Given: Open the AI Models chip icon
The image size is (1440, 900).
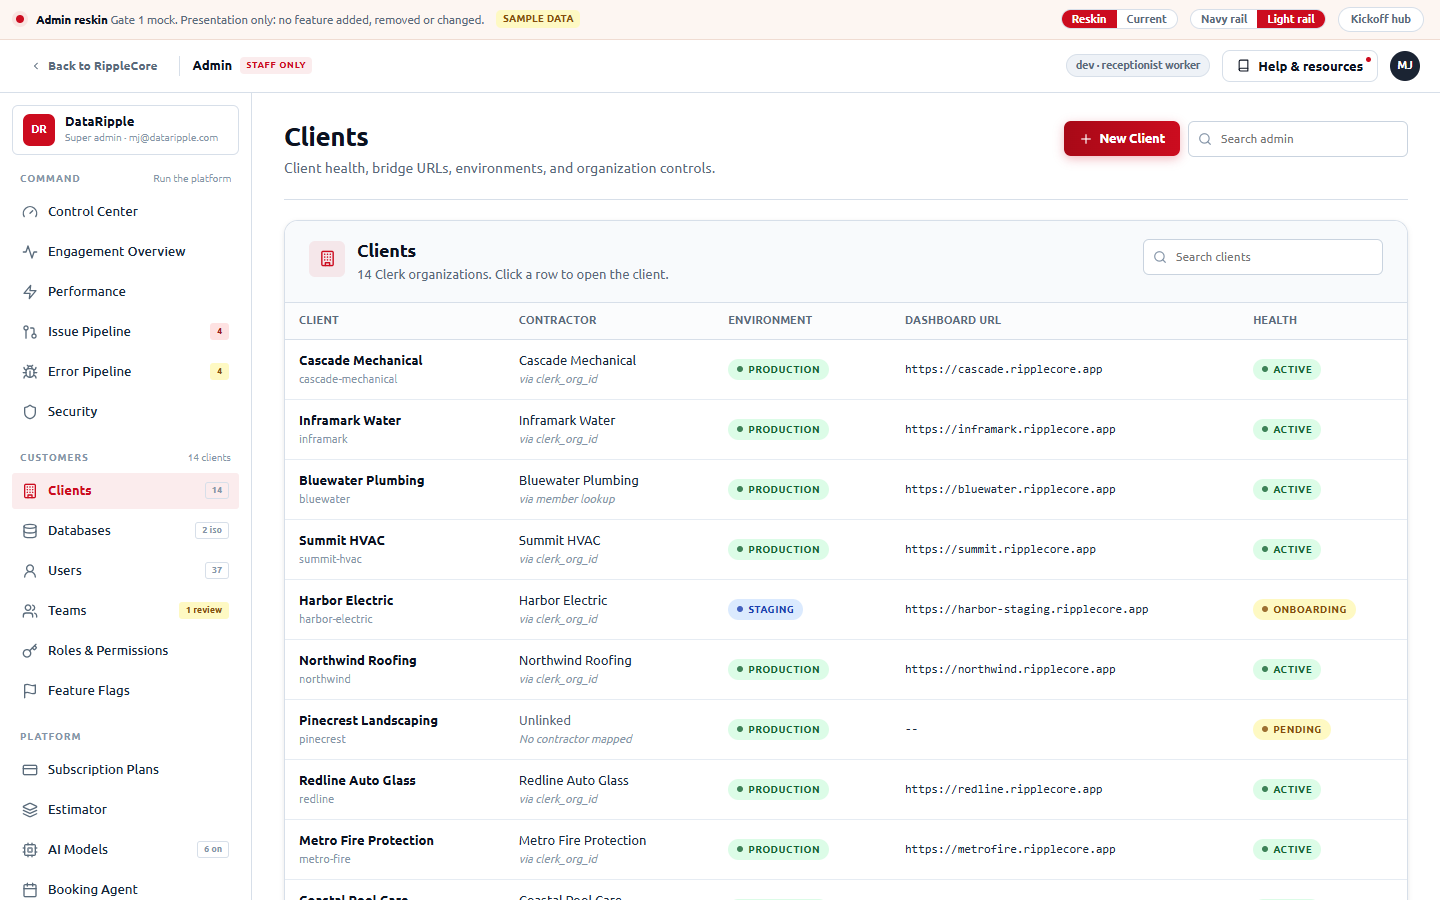Looking at the screenshot, I should 30,850.
